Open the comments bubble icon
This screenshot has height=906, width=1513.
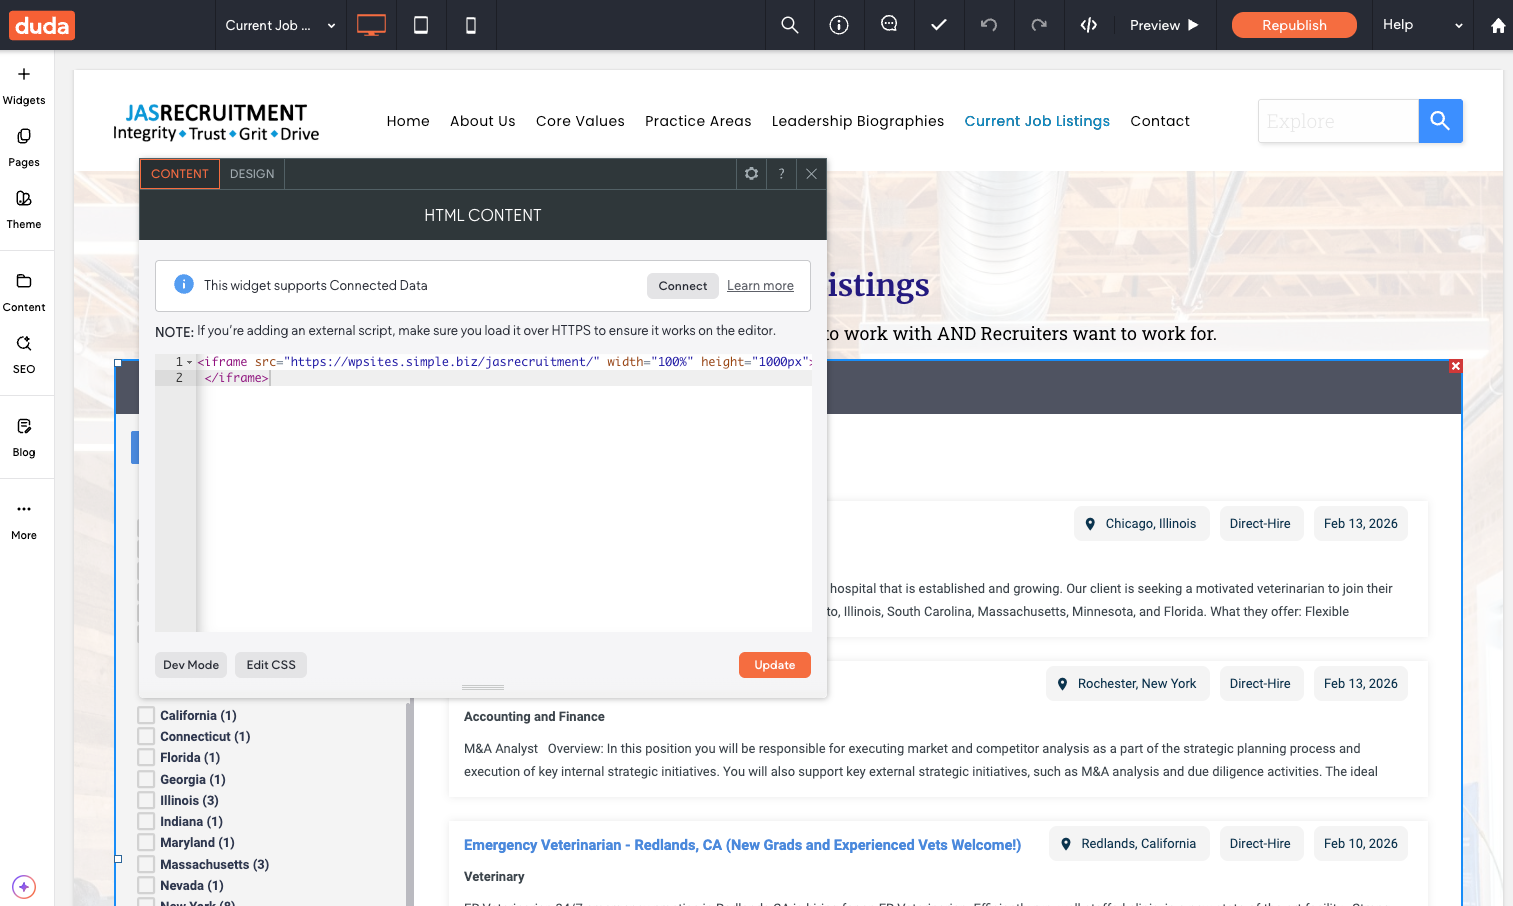[x=889, y=25]
